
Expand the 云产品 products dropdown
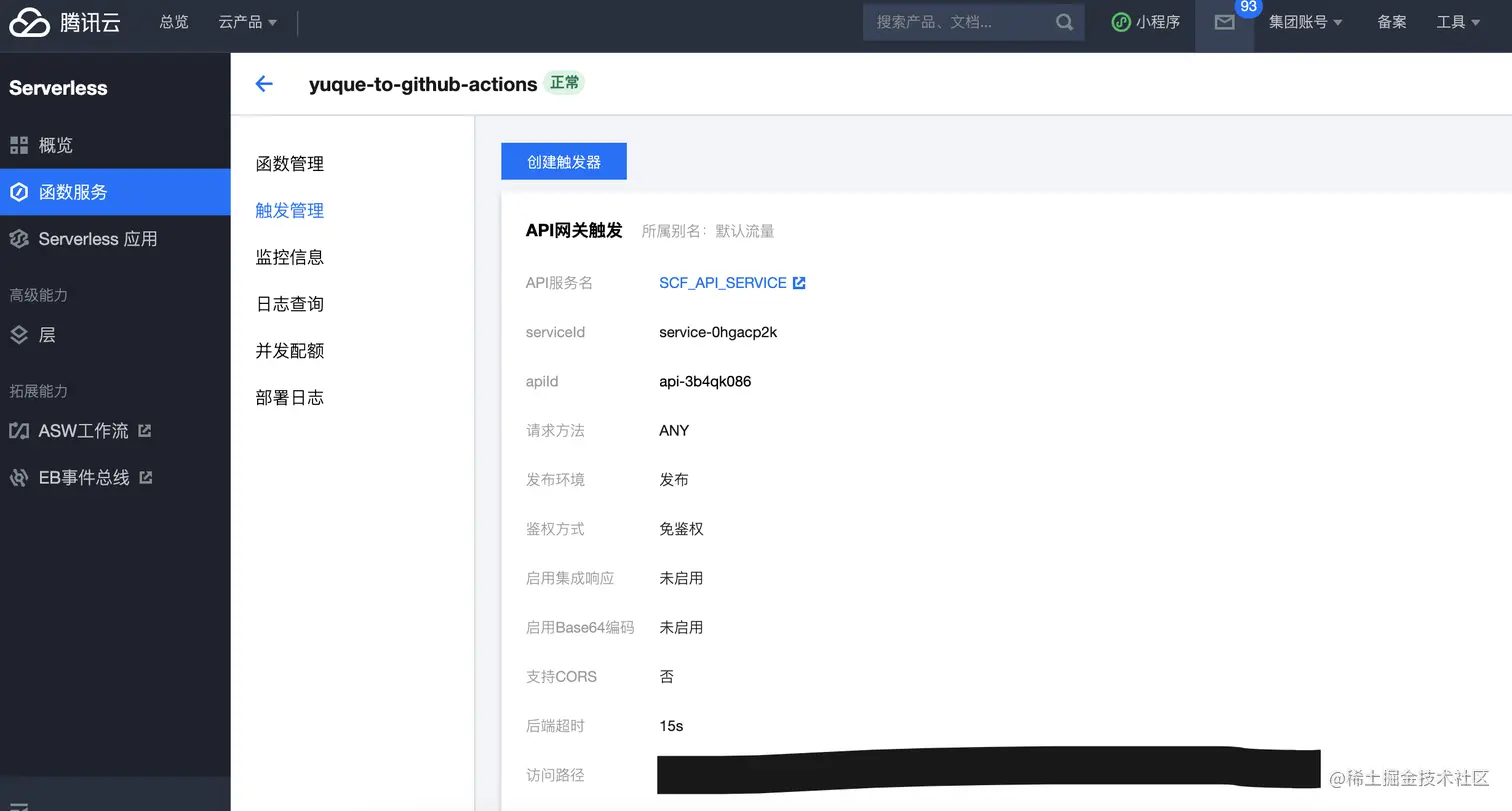coord(248,22)
